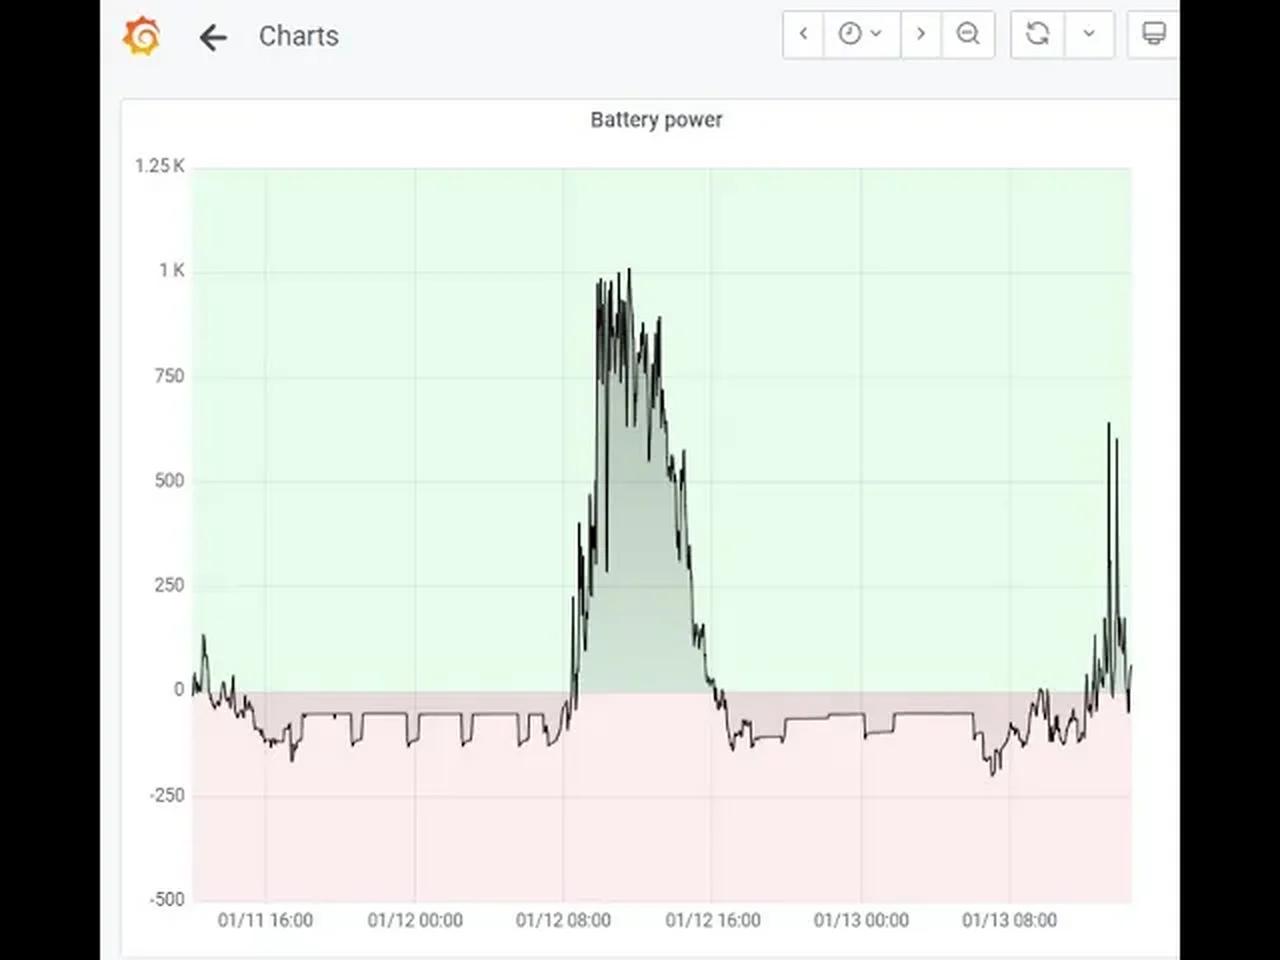The image size is (1280, 960).
Task: Zoom out the time range with magnifier icon
Action: coord(968,33)
